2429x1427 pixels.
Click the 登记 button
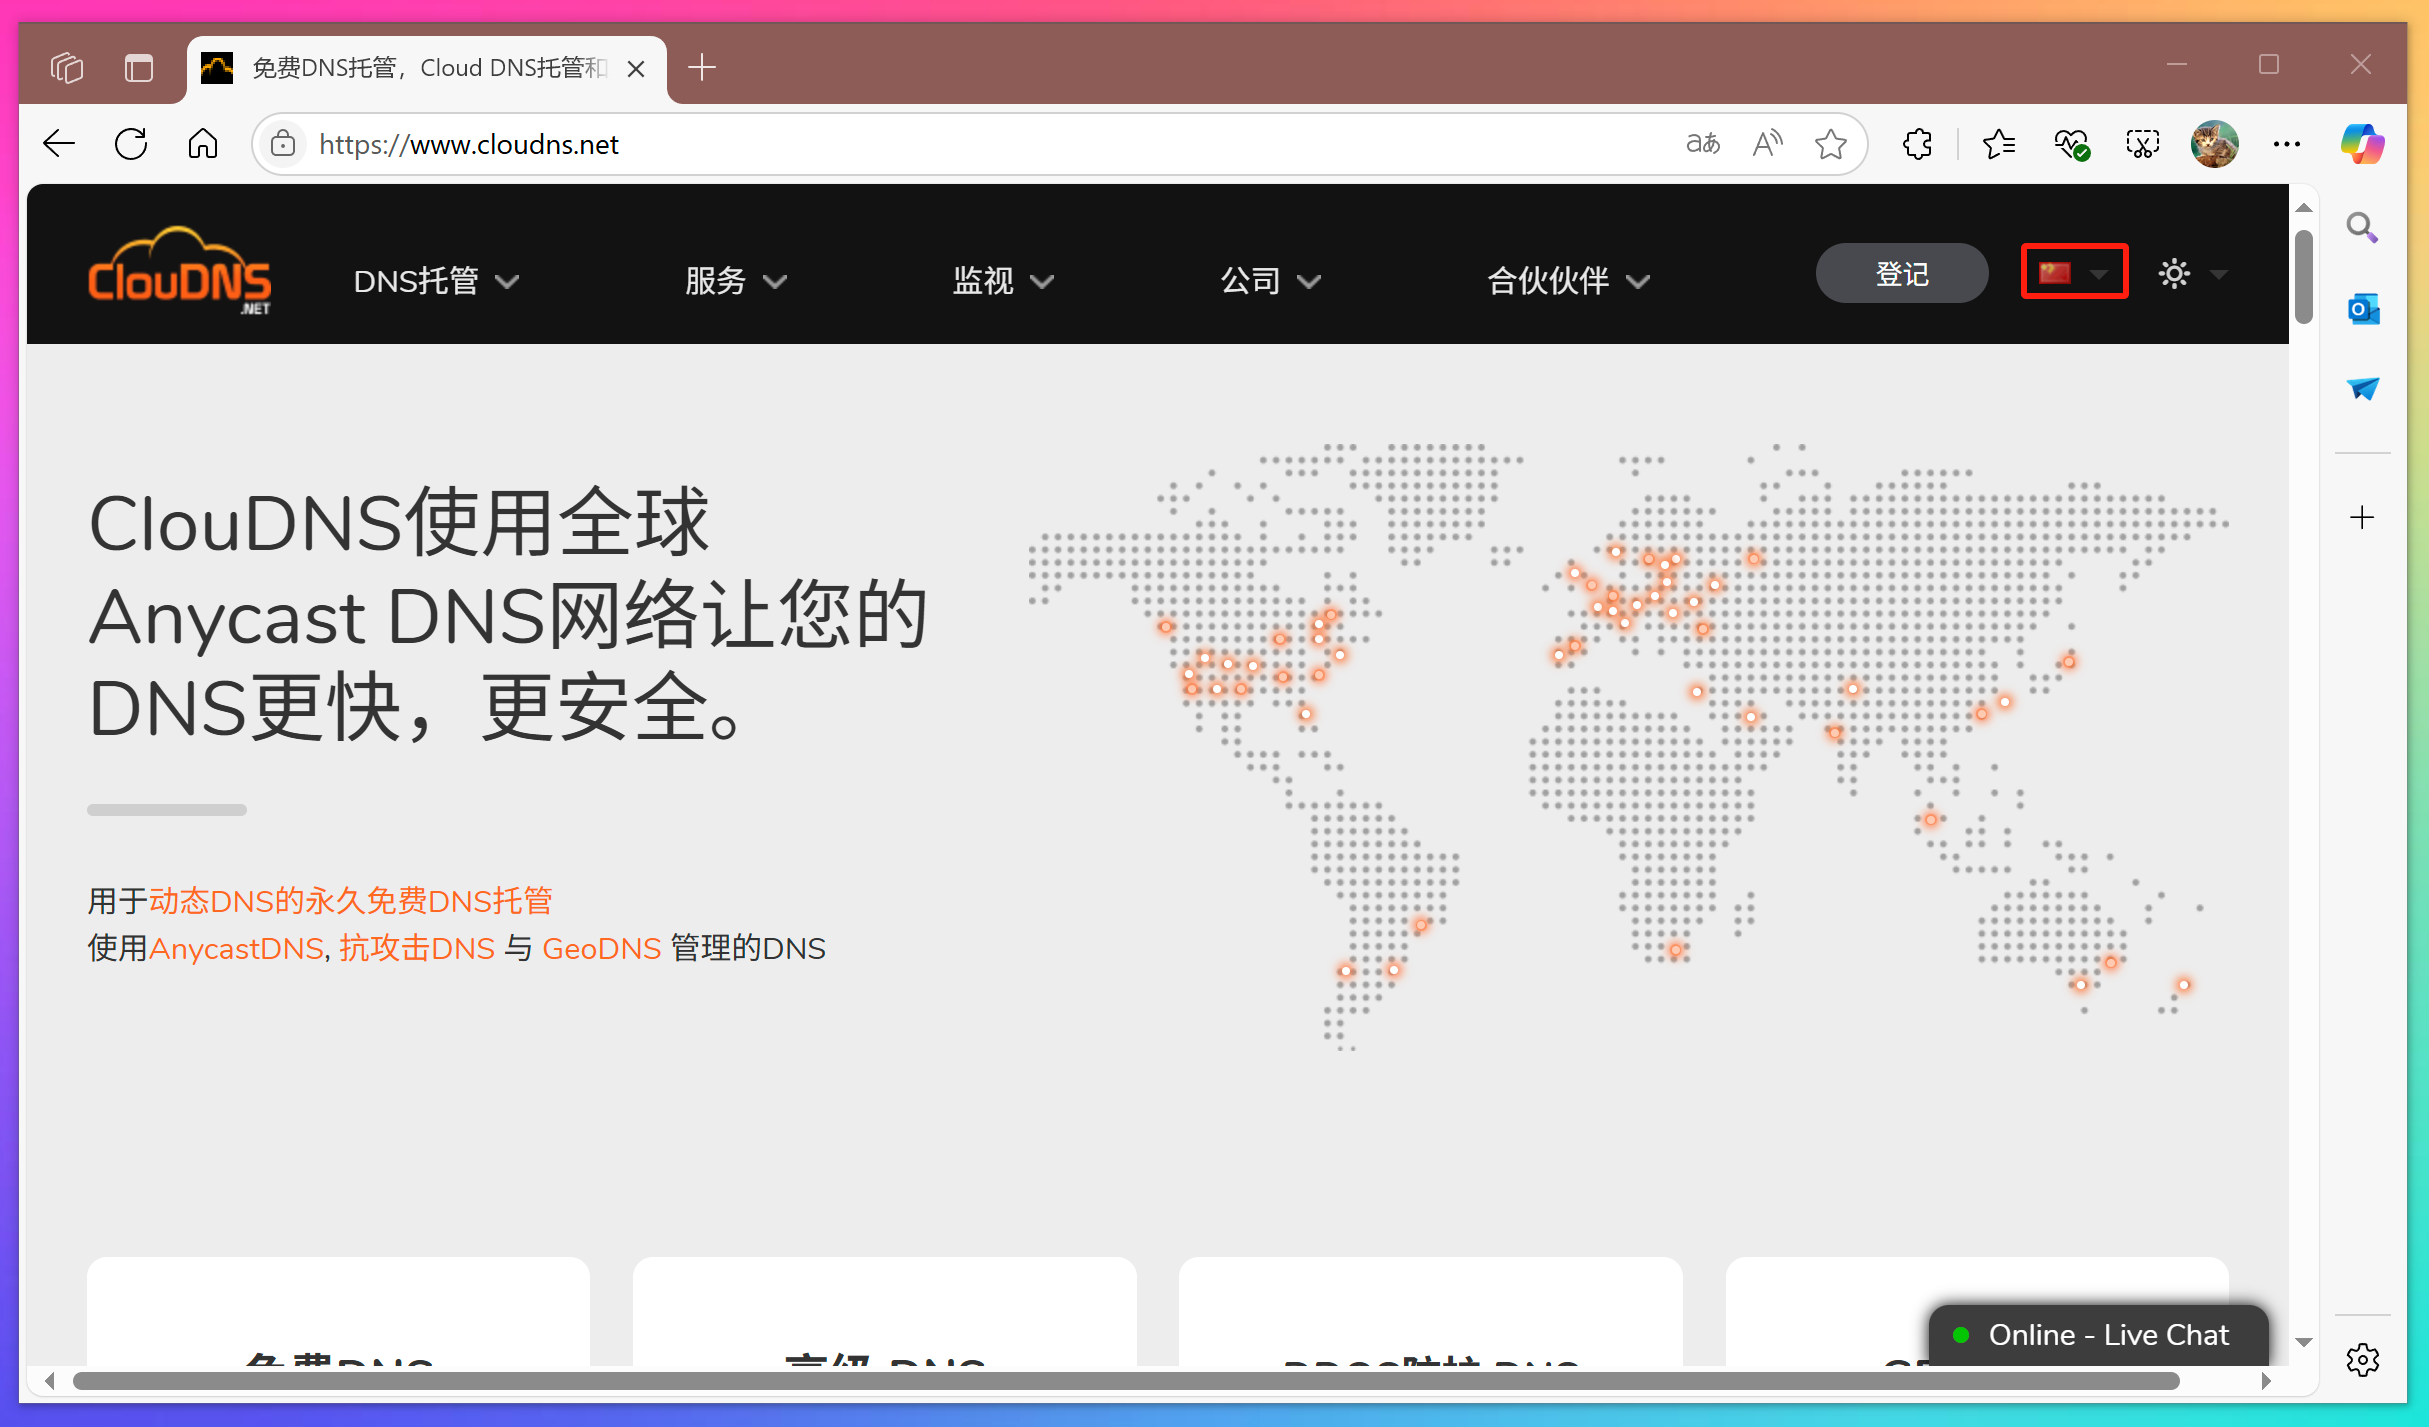[x=1900, y=272]
